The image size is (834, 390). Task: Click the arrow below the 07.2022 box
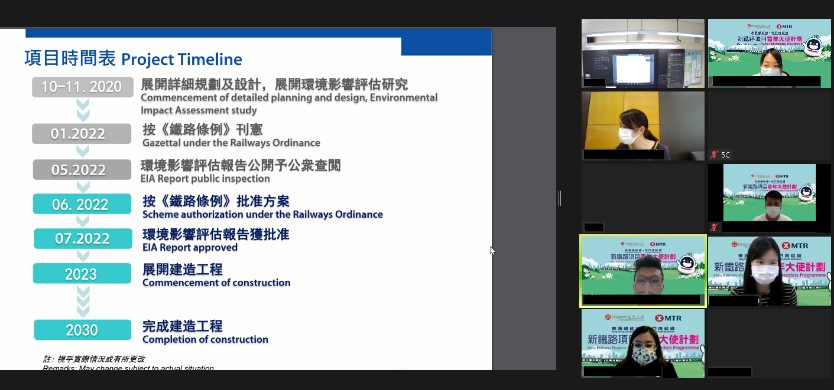pos(82,255)
